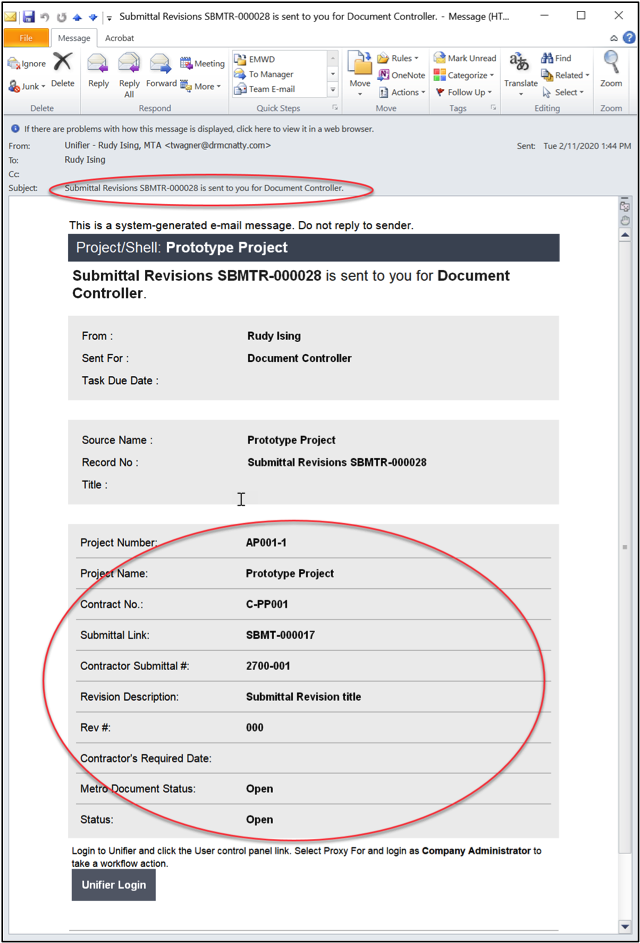Open the Move folder dropdown

pos(360,75)
